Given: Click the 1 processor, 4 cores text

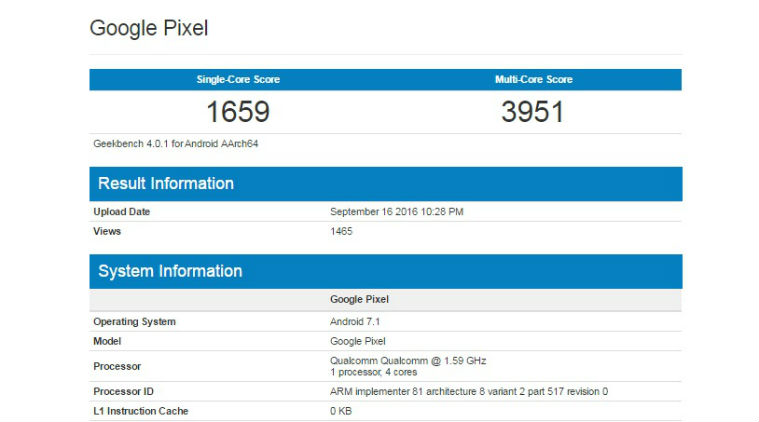Looking at the screenshot, I should click(x=373, y=372).
